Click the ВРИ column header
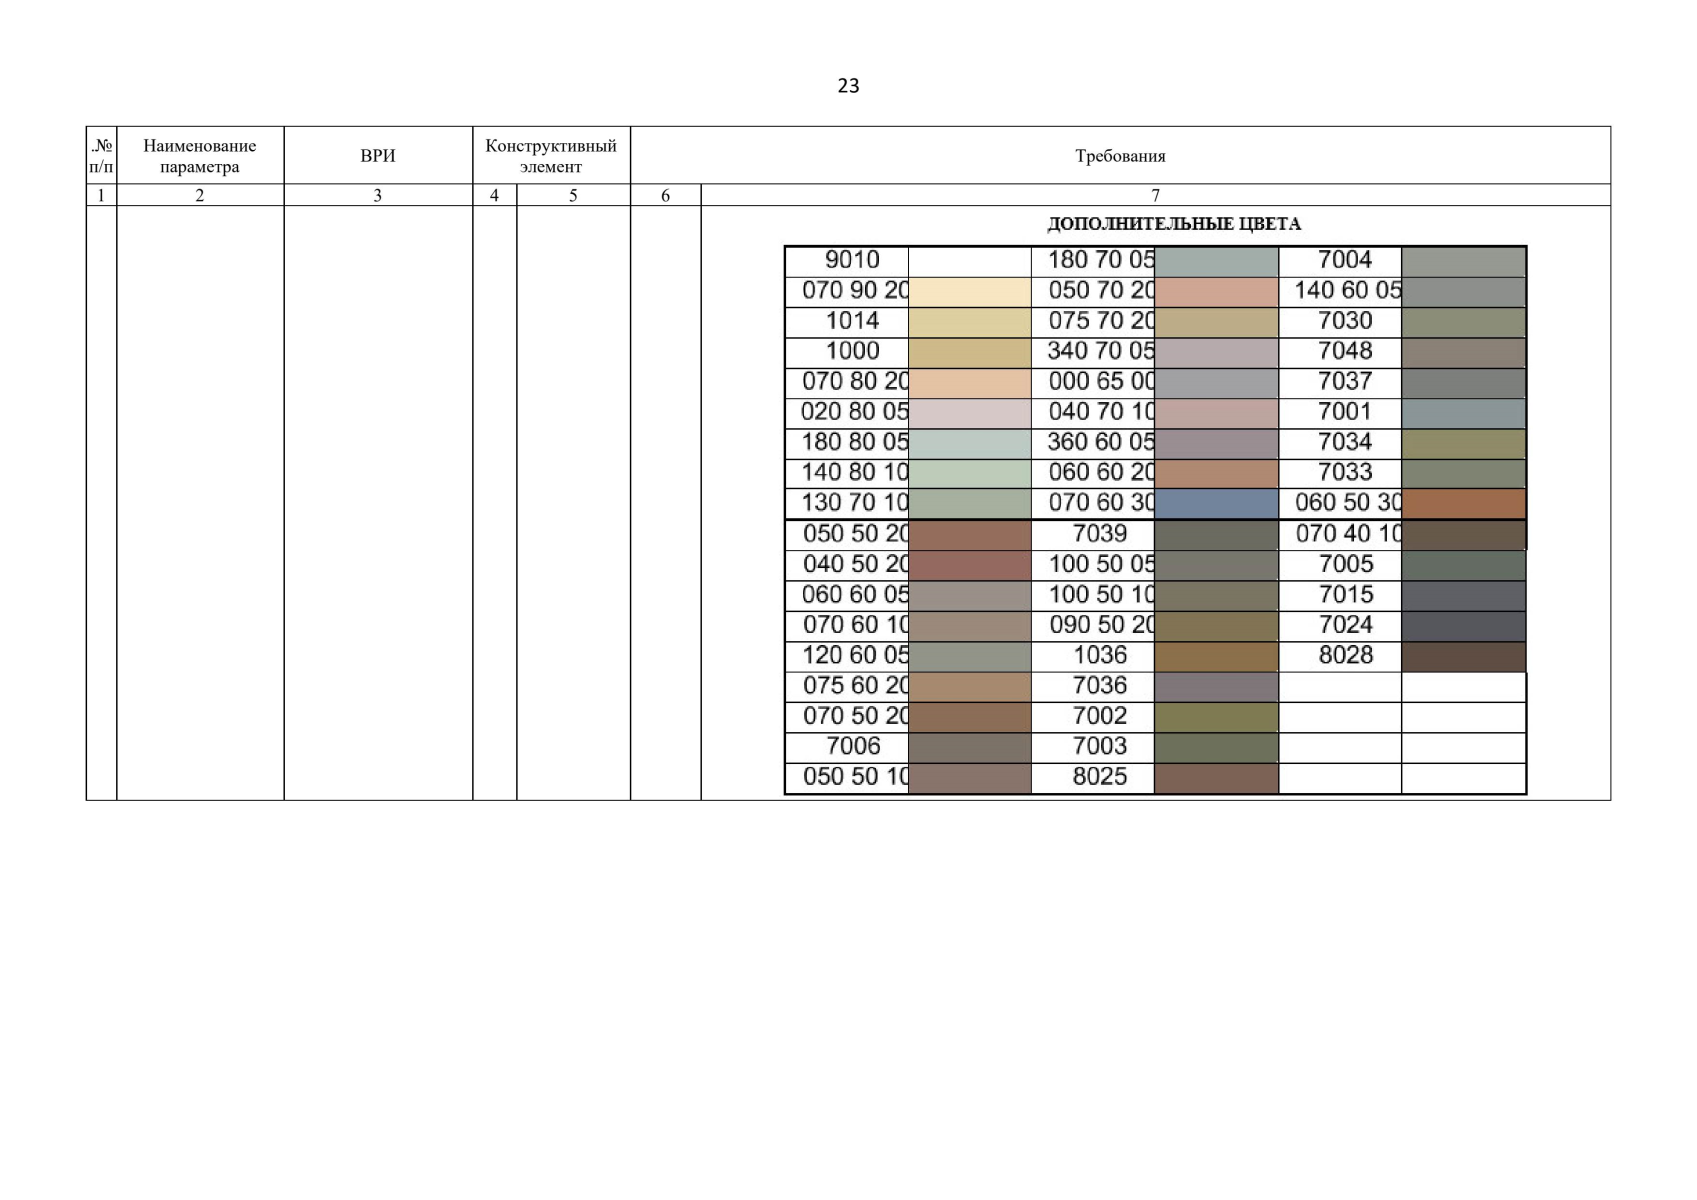The height and width of the screenshot is (1200, 1697). click(x=378, y=156)
